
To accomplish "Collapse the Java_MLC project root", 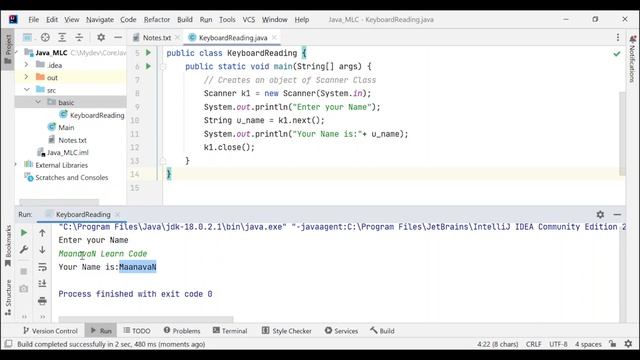I will click(x=16, y=52).
